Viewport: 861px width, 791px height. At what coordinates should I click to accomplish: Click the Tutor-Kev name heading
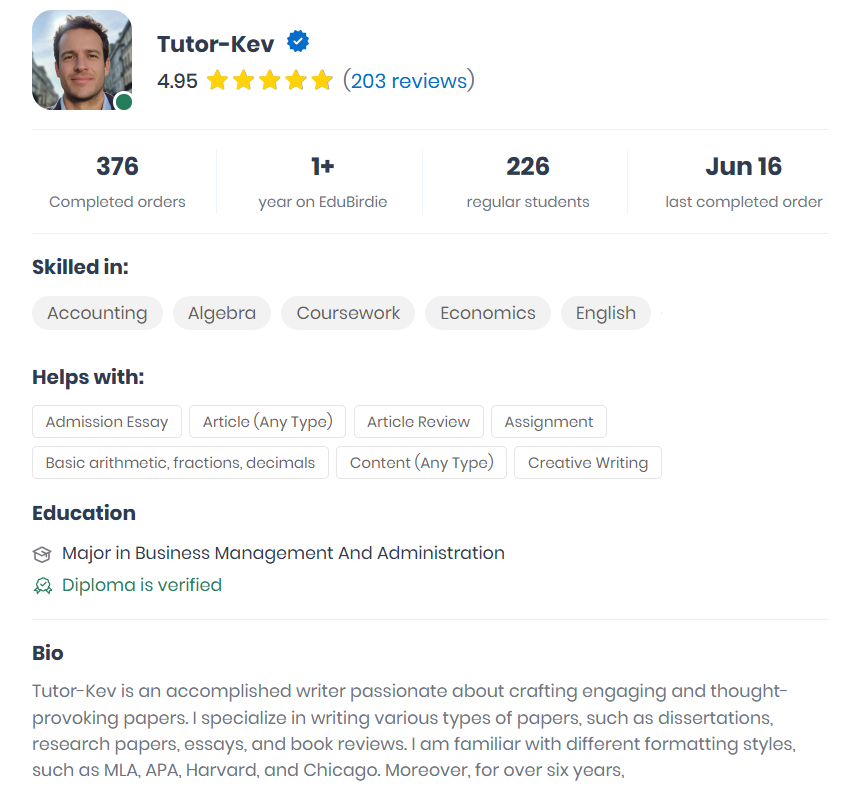pos(215,44)
